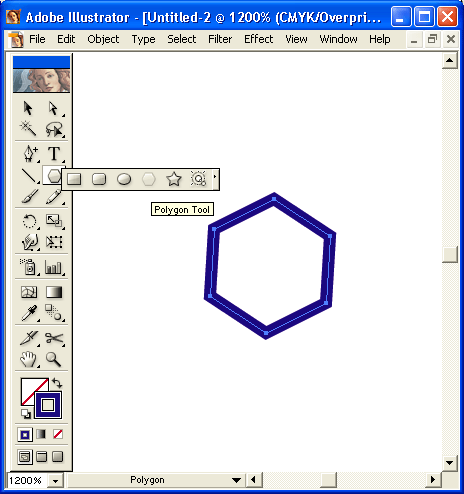Open the 1200% zoom level dropdown
464x494 pixels.
55,481
